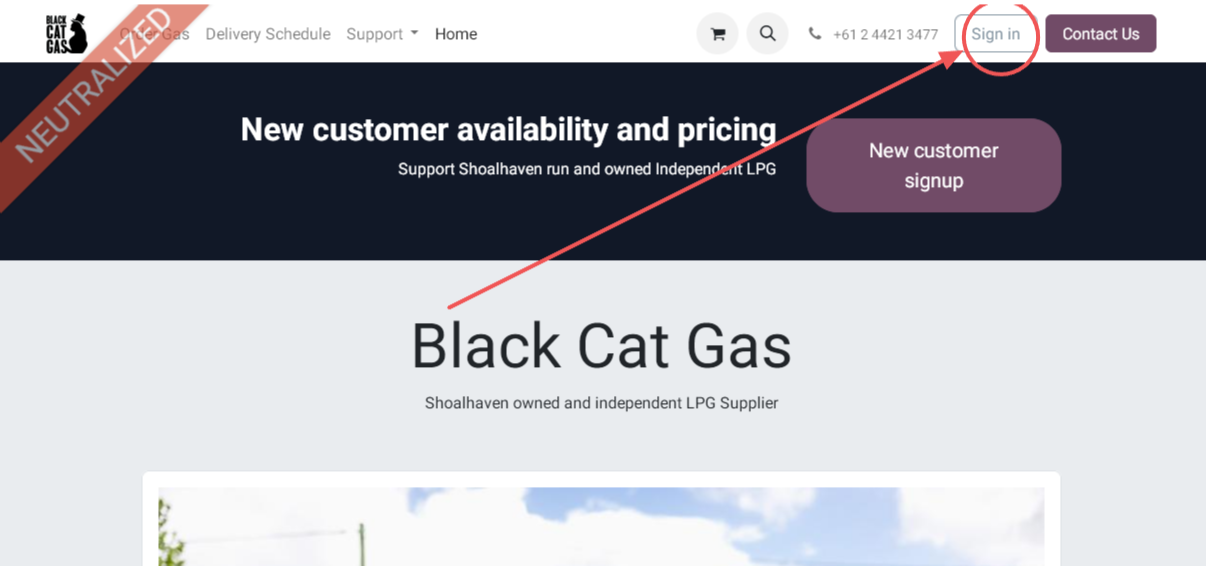Click the phone handset icon
Image resolution: width=1206 pixels, height=566 pixels.
815,34
